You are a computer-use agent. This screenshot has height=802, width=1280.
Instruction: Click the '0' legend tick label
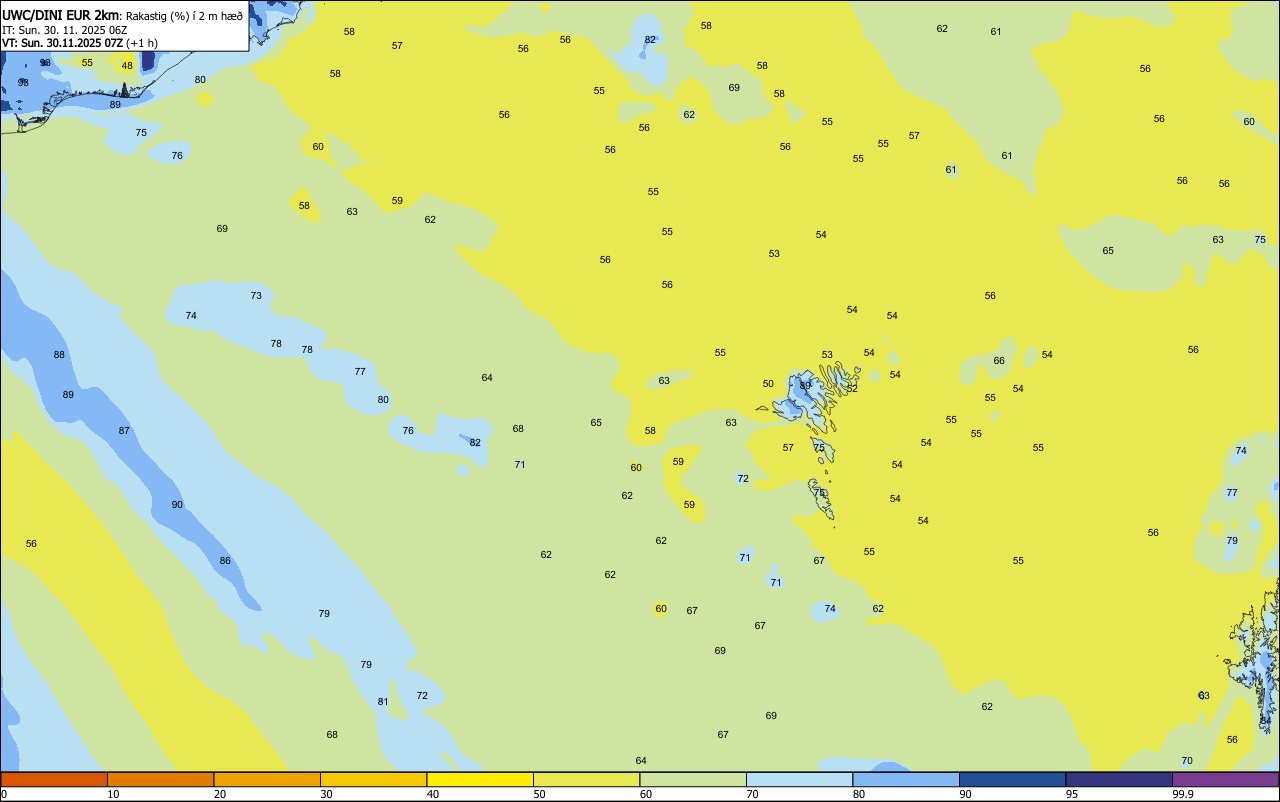click(4, 794)
